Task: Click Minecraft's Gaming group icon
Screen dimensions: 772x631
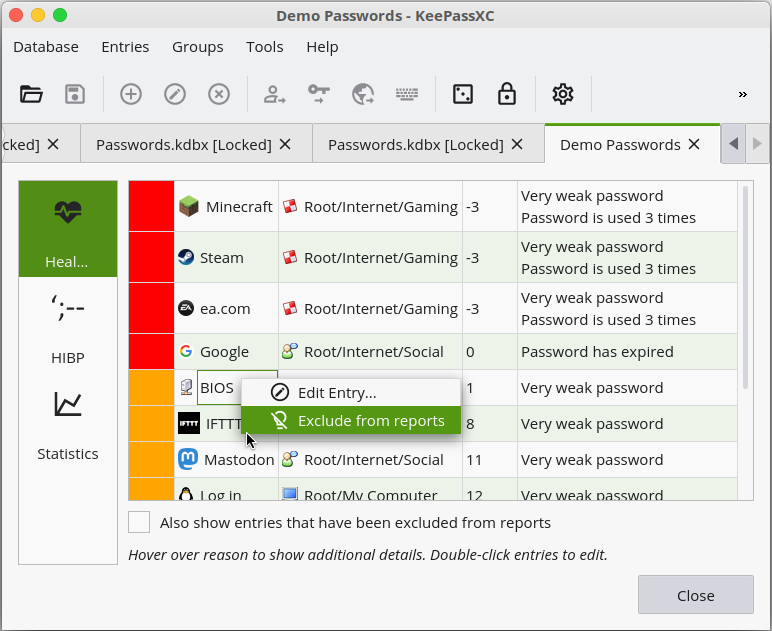Action: [290, 206]
